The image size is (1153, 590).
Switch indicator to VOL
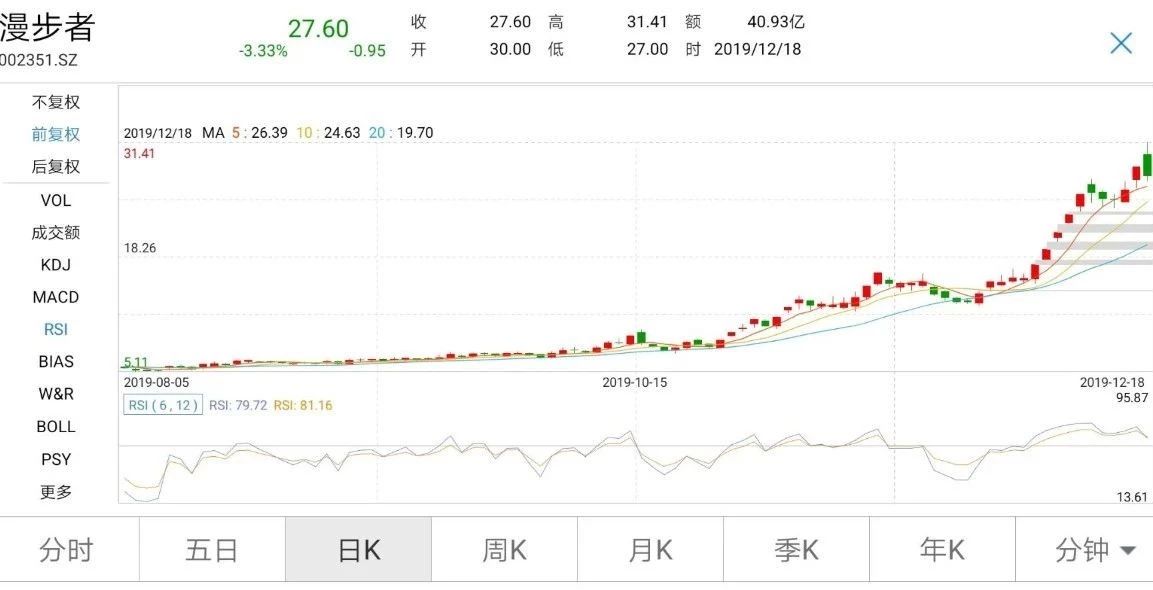[x=56, y=200]
